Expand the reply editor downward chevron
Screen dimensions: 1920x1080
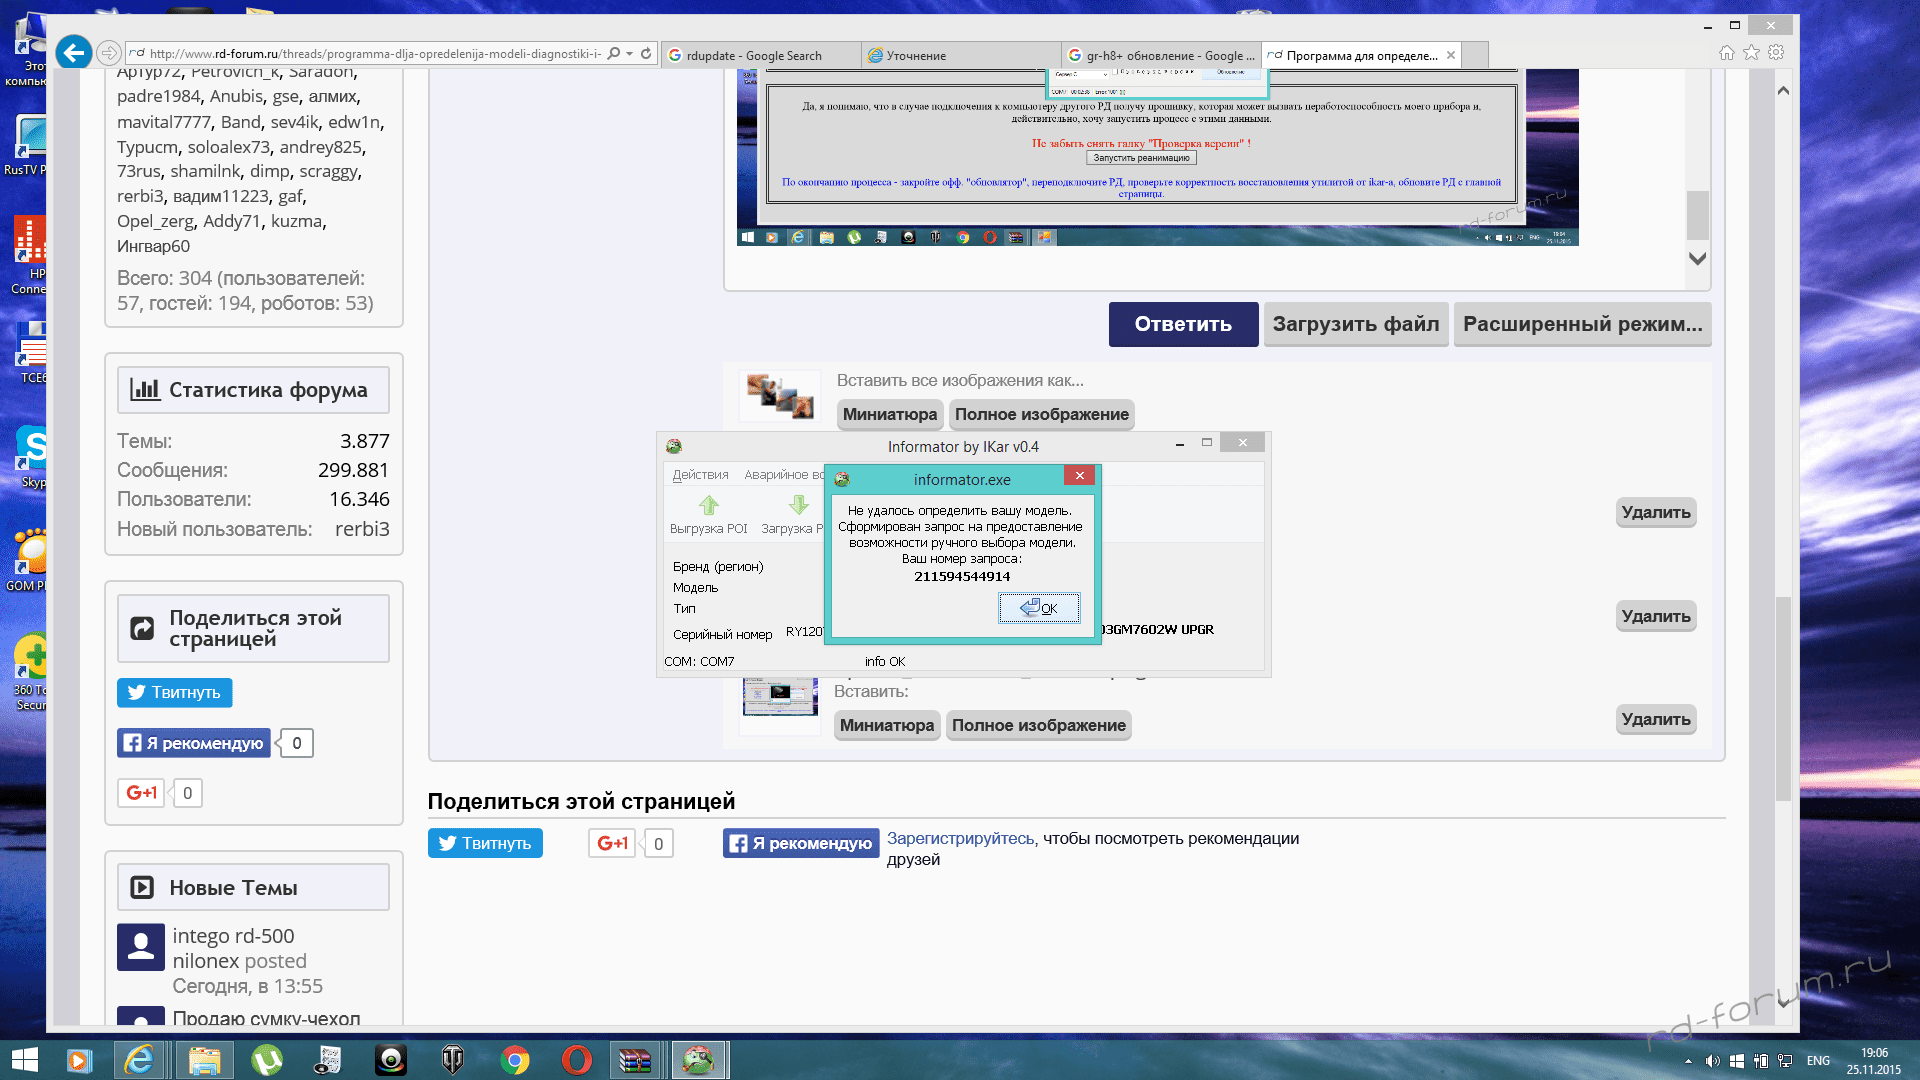pos(1697,258)
